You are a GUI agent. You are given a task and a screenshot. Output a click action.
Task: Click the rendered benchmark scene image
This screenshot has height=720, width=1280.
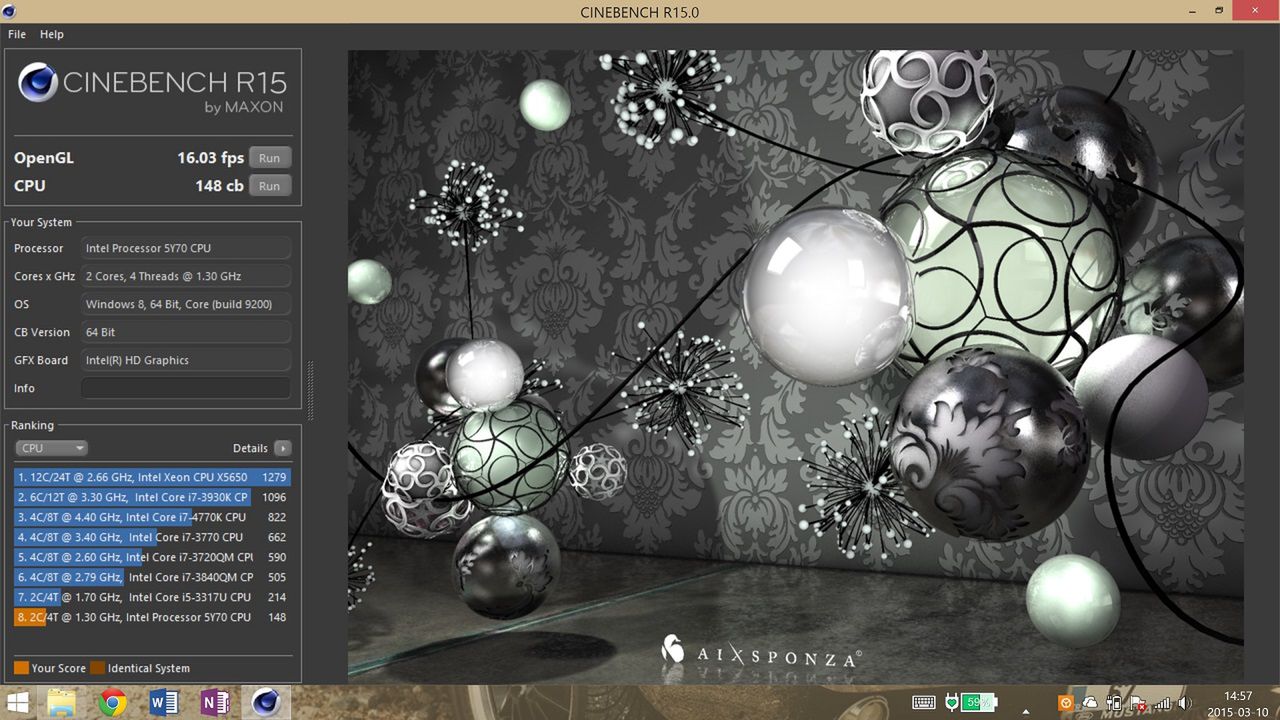coord(796,366)
